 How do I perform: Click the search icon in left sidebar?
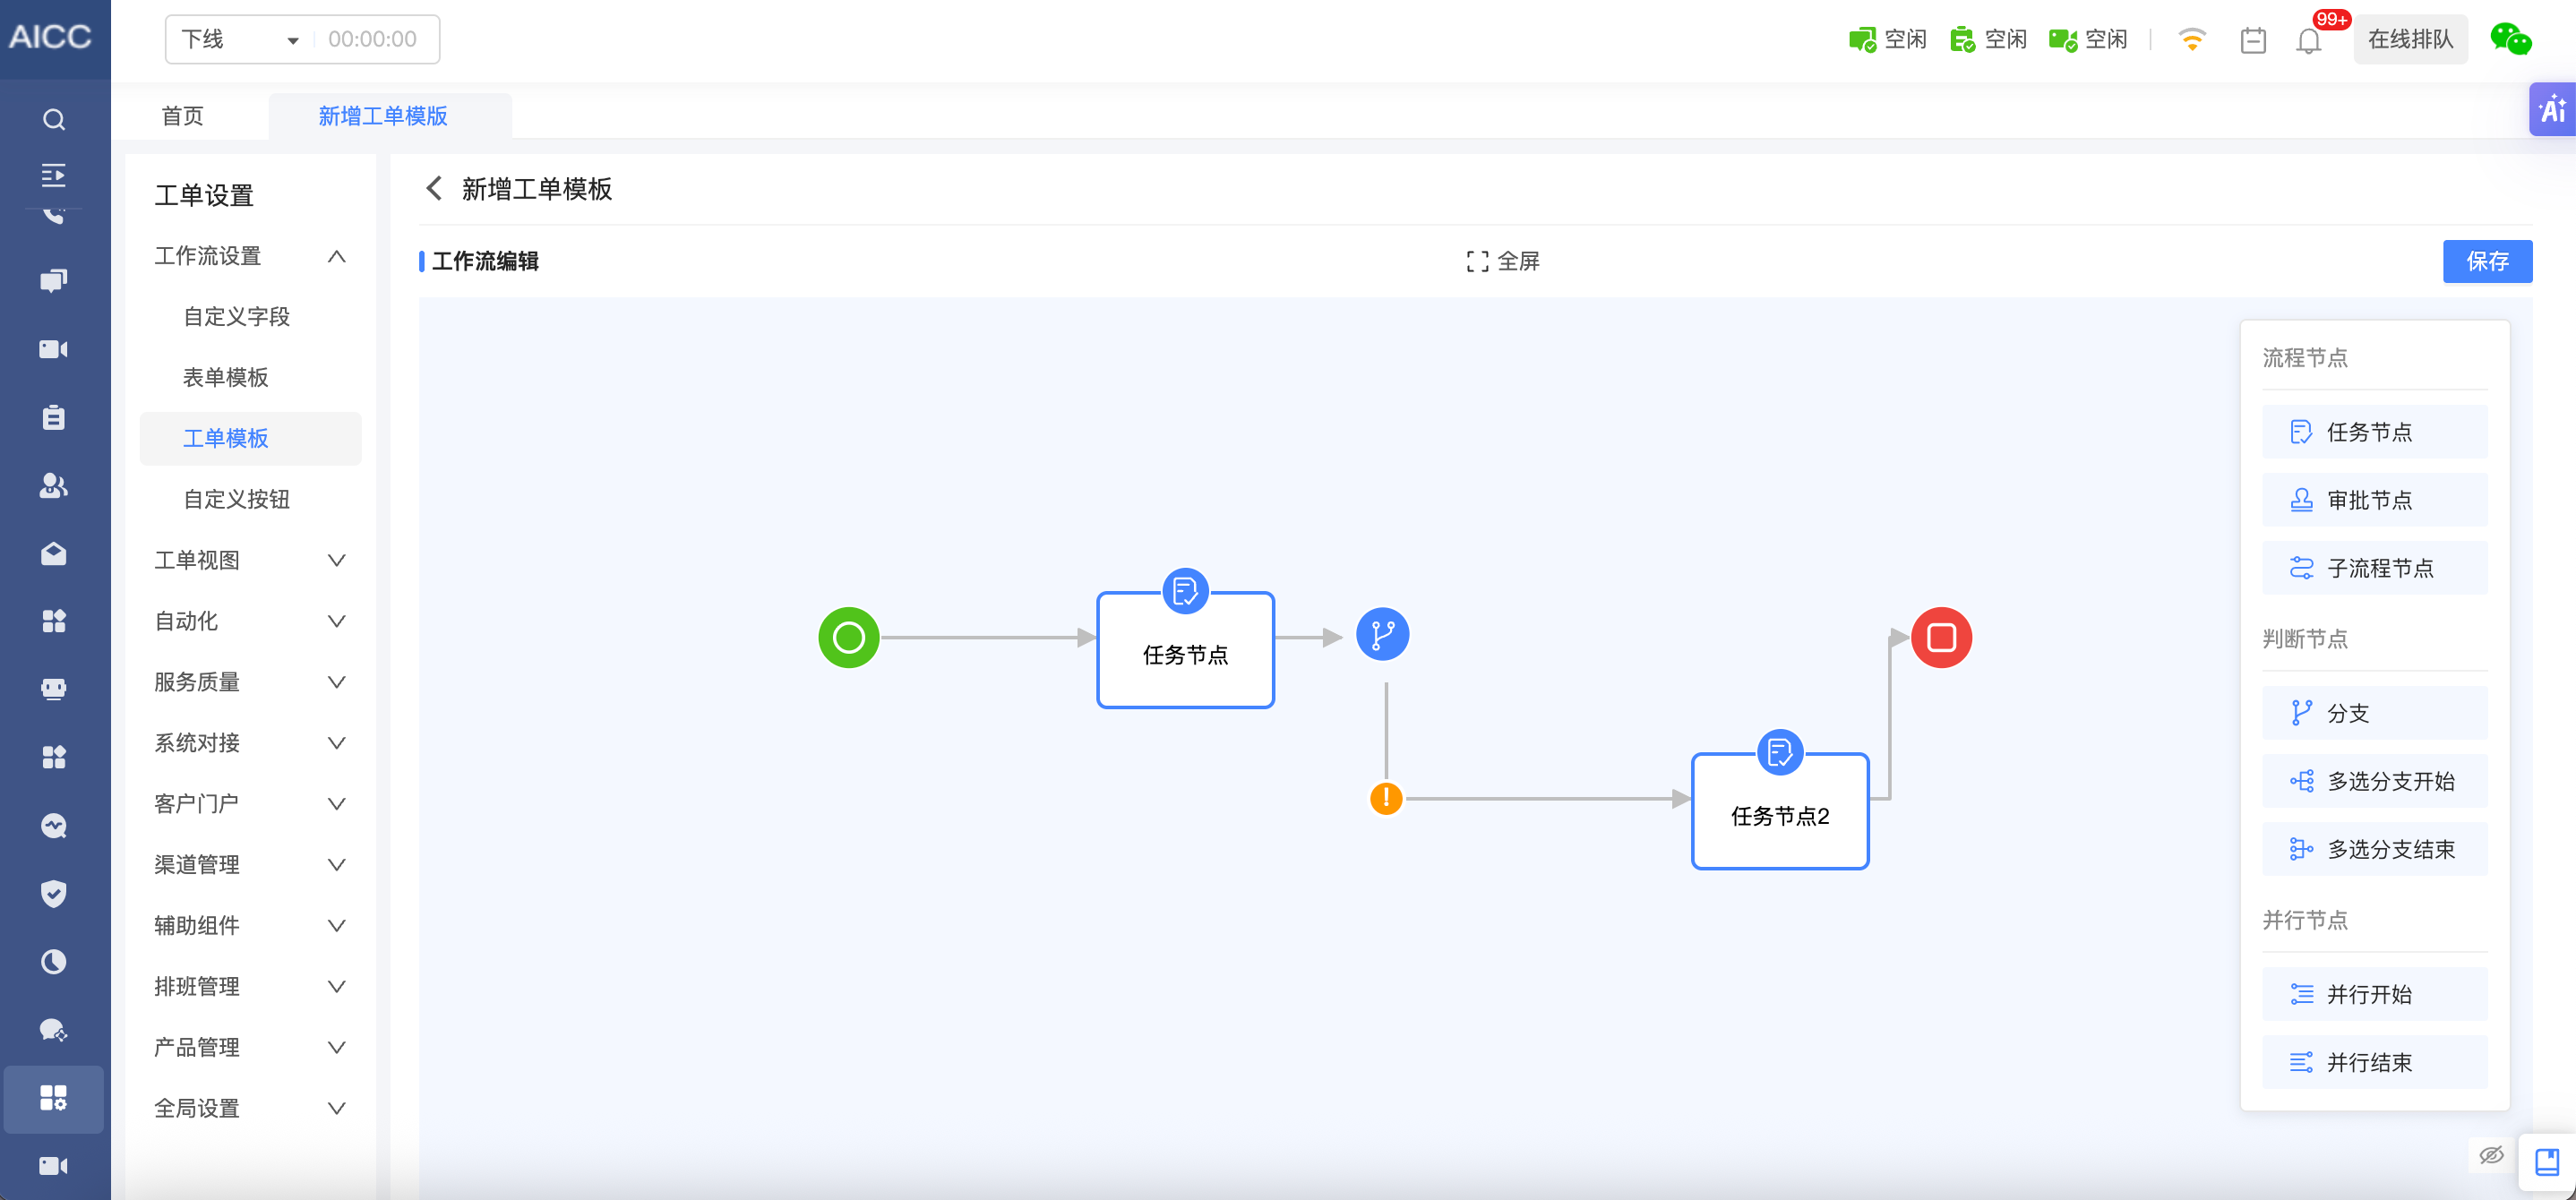pyautogui.click(x=54, y=120)
